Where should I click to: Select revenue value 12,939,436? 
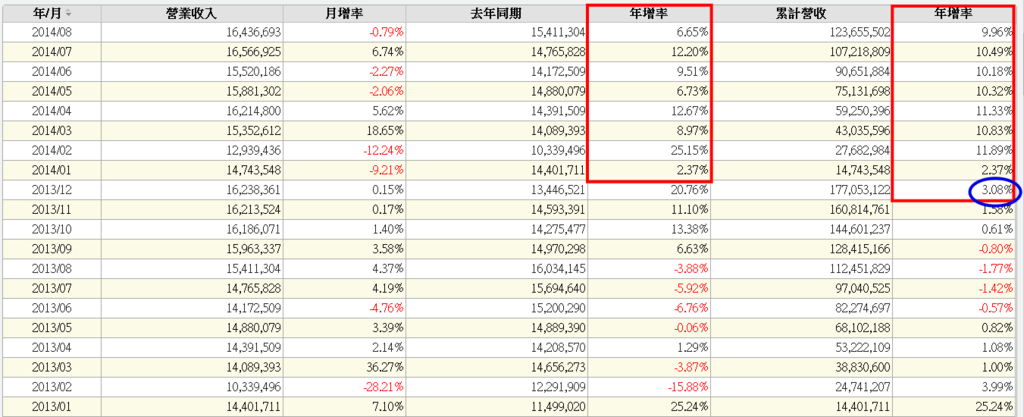click(252, 151)
